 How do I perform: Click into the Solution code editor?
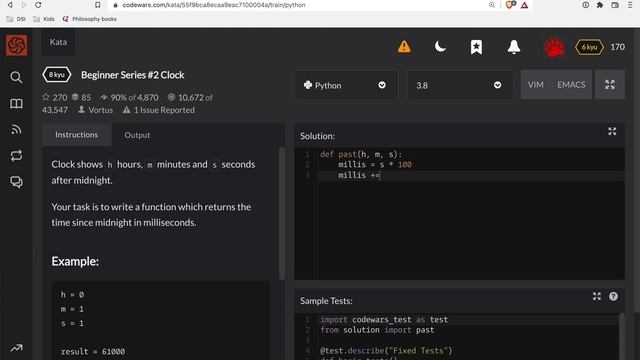[460, 214]
